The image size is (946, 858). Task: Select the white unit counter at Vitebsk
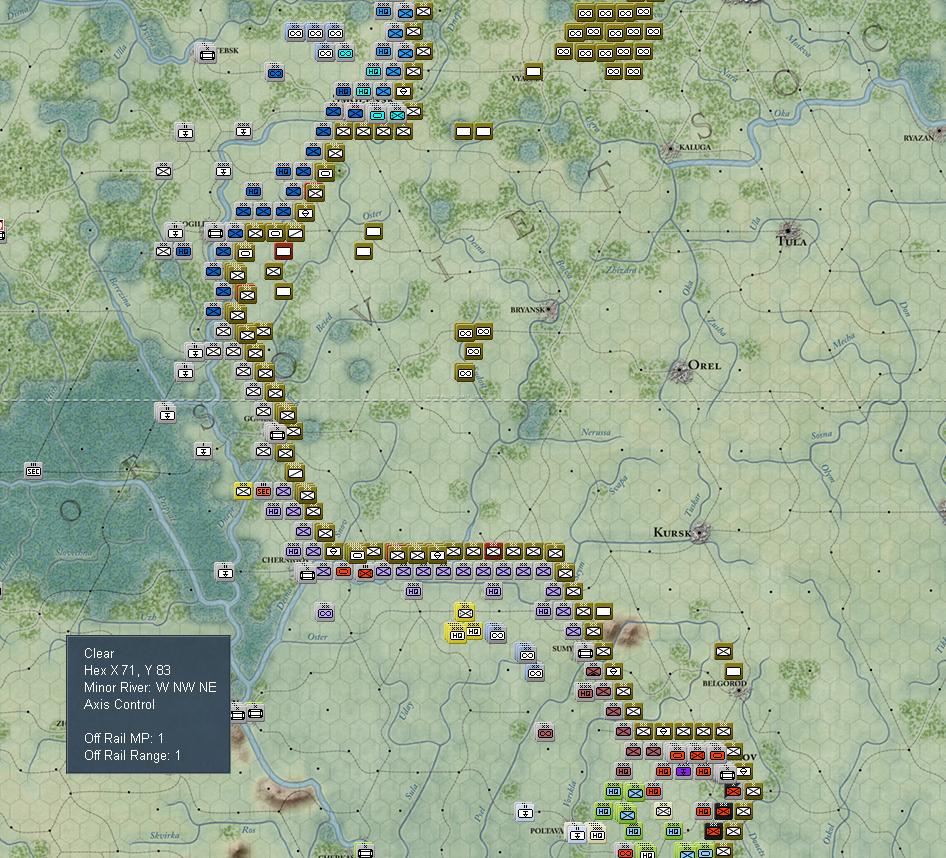point(207,55)
